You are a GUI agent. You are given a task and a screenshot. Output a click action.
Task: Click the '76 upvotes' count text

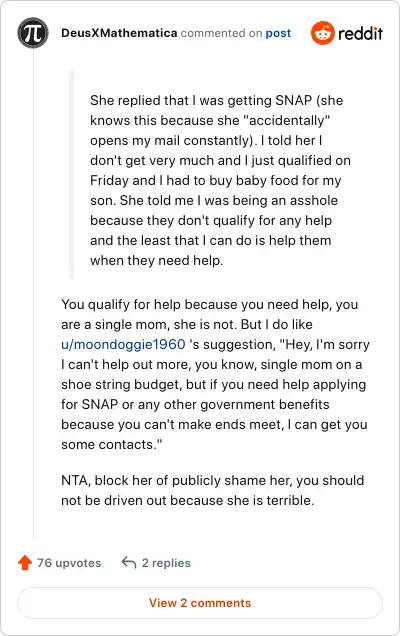click(x=69, y=563)
